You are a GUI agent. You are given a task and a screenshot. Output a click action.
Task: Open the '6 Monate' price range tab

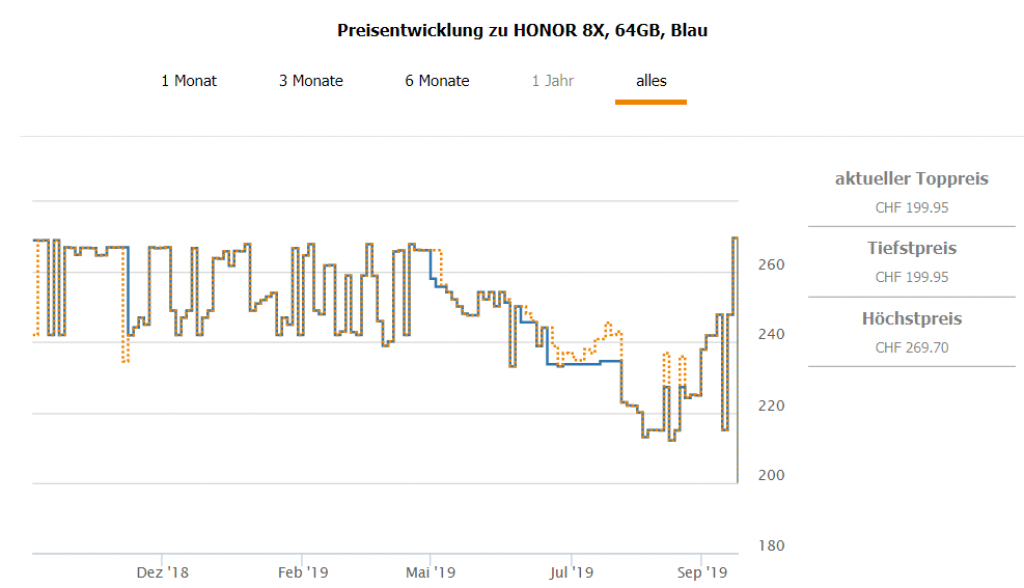tap(437, 81)
